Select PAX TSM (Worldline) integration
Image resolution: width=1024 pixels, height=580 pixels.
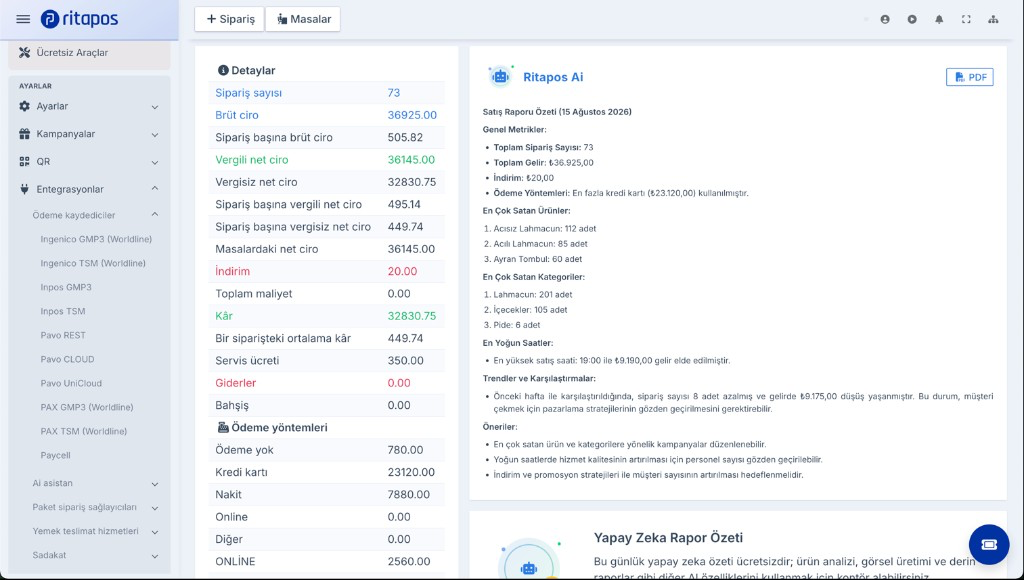tap(84, 431)
